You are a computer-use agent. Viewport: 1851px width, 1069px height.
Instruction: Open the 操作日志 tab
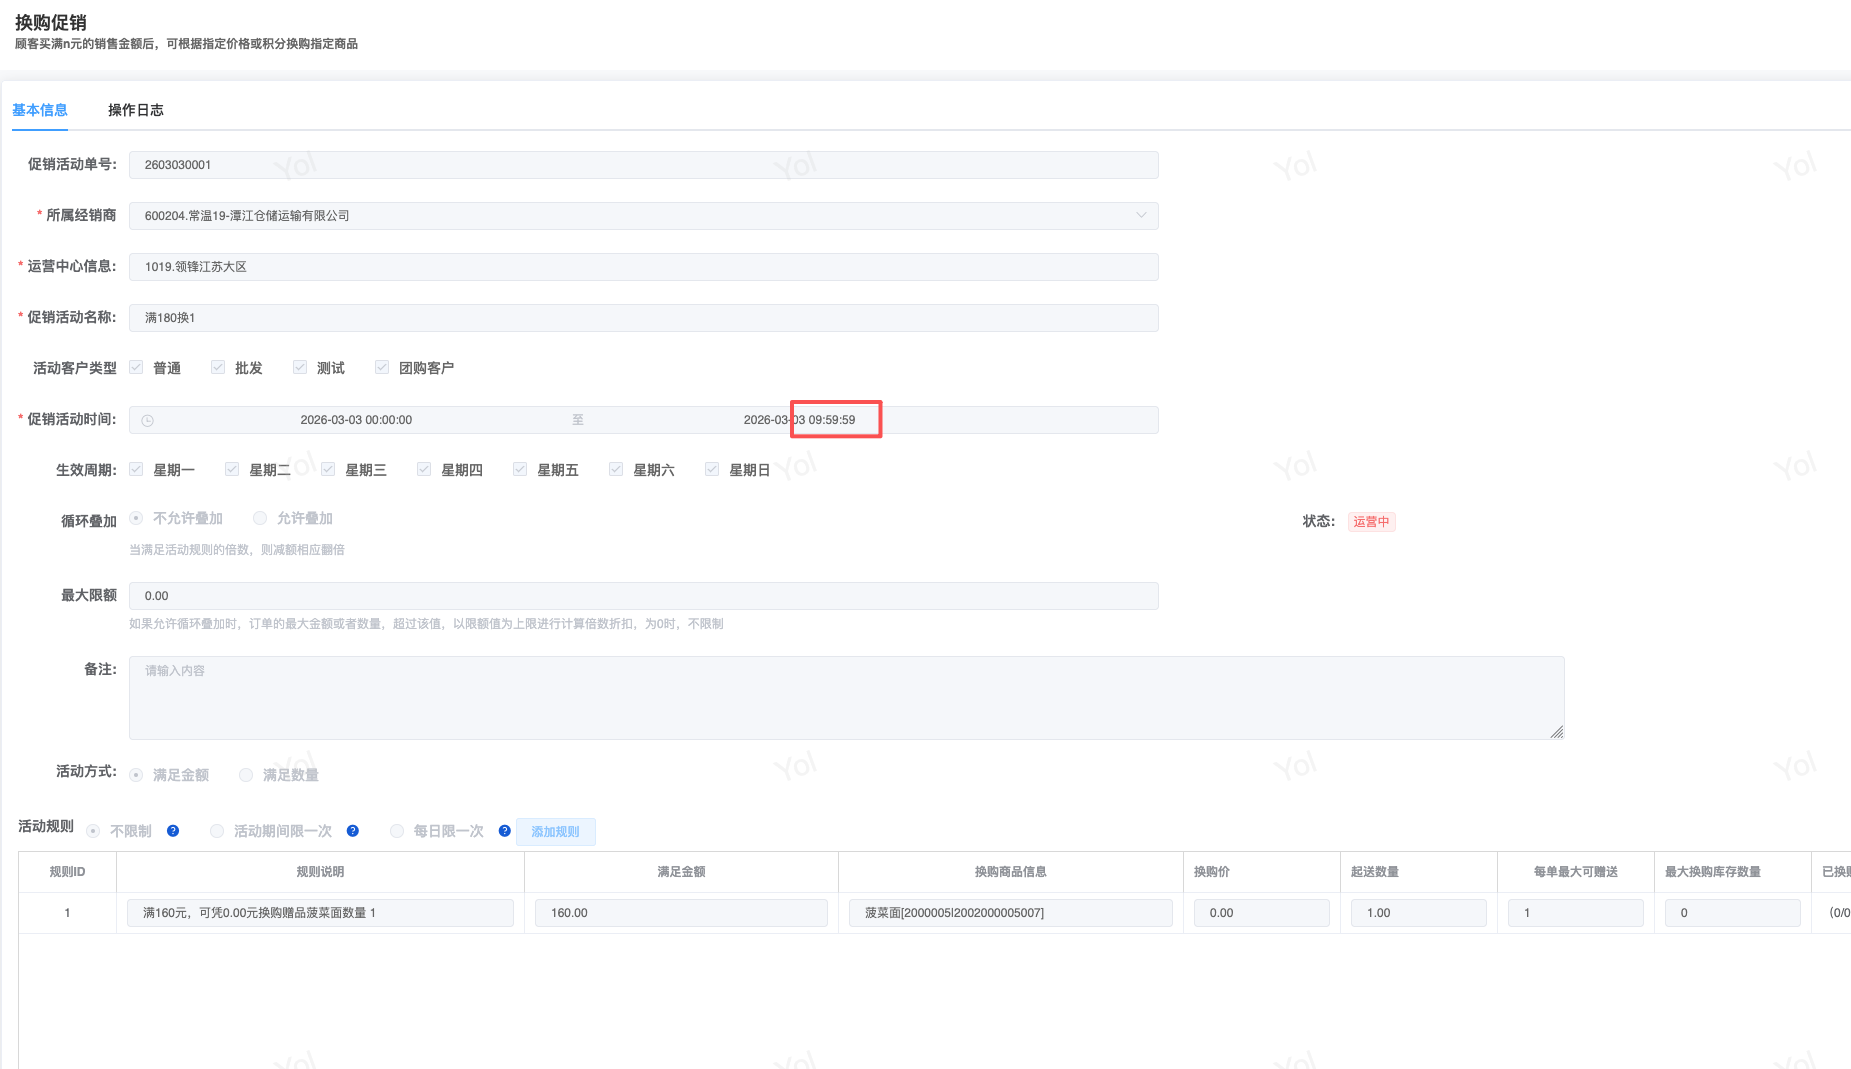tap(136, 110)
